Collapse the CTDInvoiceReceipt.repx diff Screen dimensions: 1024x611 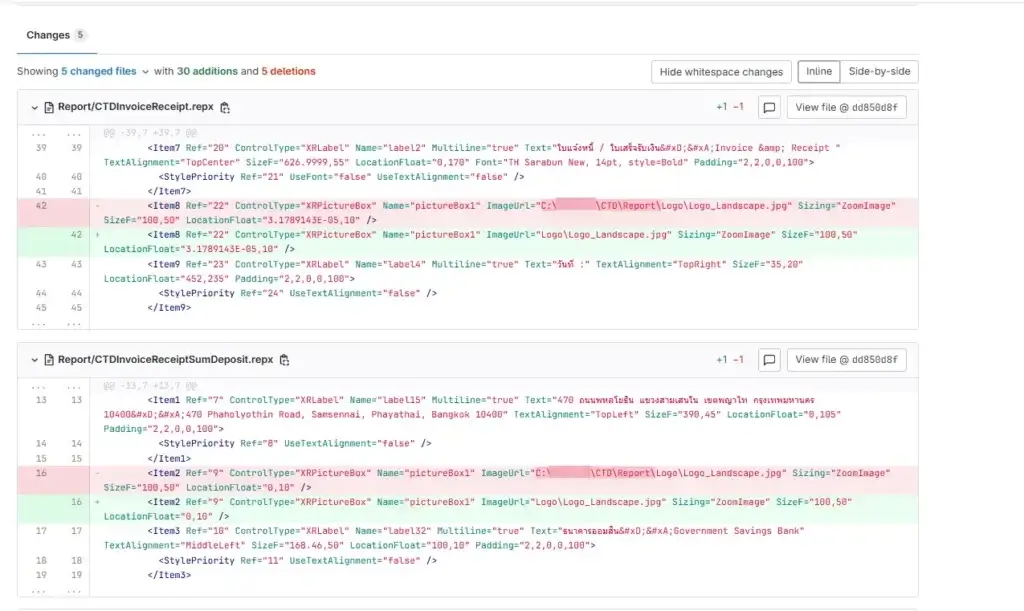34,108
